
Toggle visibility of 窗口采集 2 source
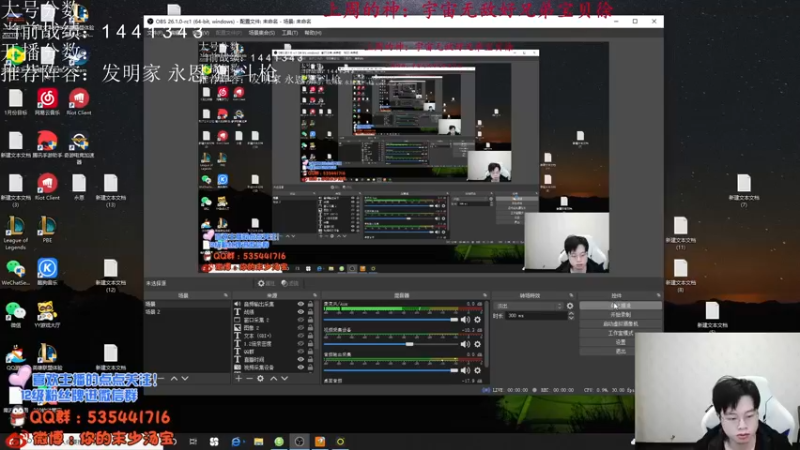pos(301,320)
